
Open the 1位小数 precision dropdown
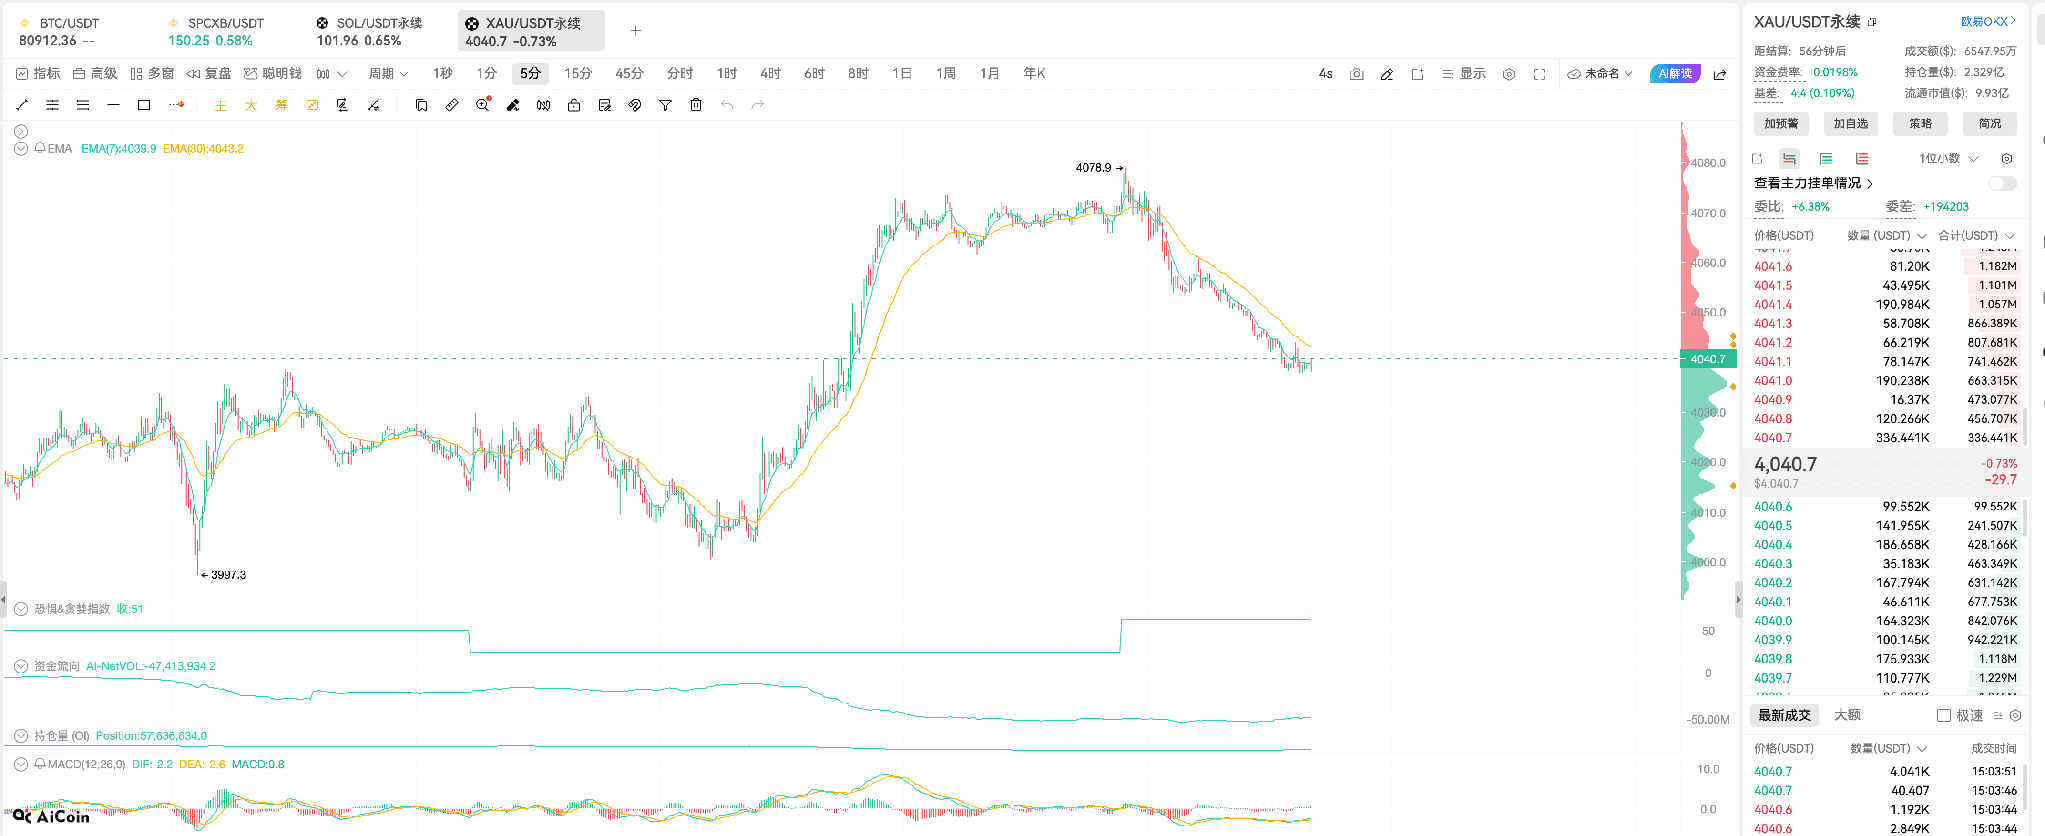point(1948,158)
